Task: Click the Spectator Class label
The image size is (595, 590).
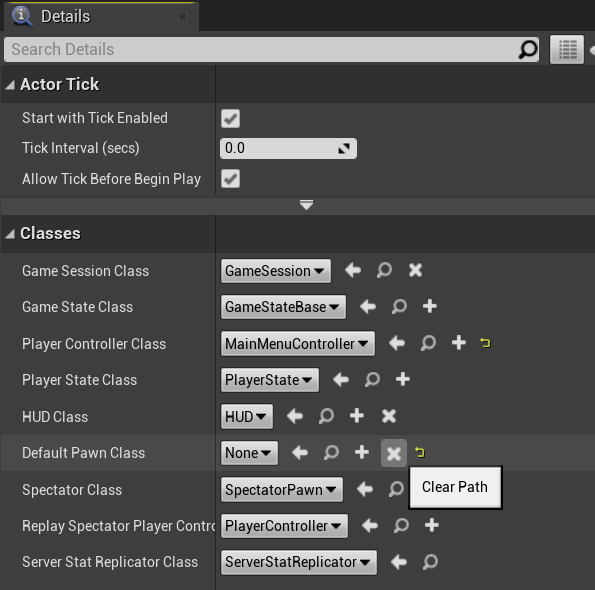Action: 72,490
